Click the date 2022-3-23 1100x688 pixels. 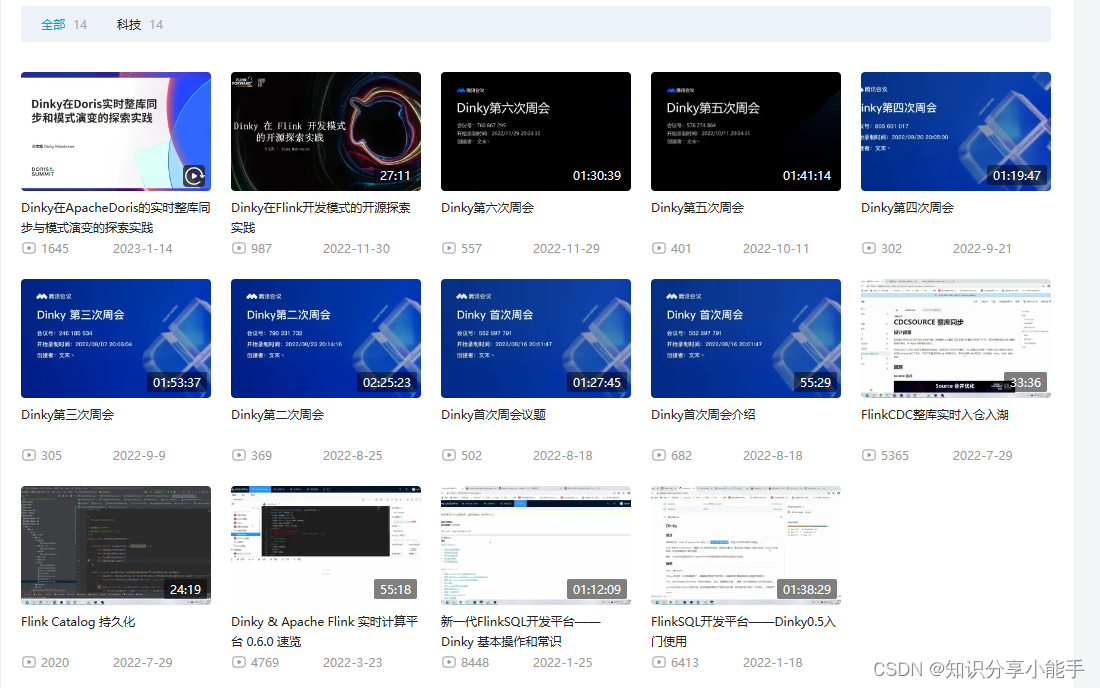click(352, 662)
